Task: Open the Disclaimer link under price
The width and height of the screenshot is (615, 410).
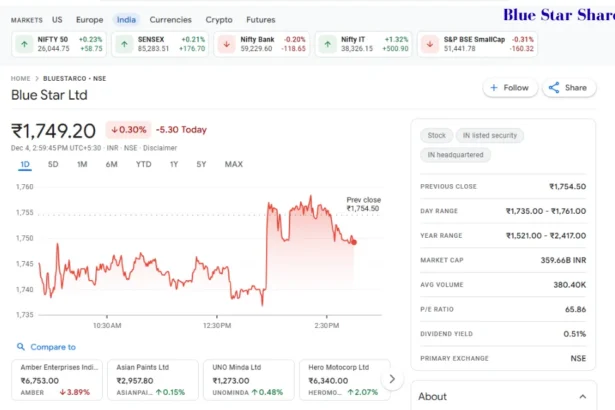Action: (x=160, y=148)
